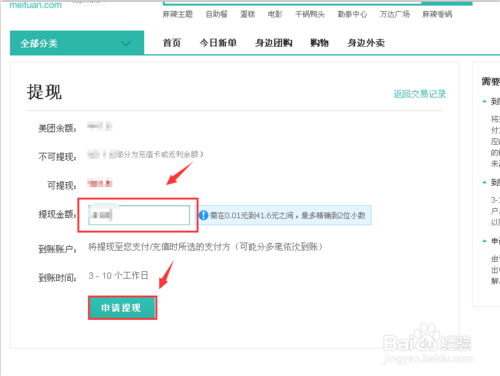Collapse the first help item in right sidebar
The image size is (500, 376).
pos(485,101)
